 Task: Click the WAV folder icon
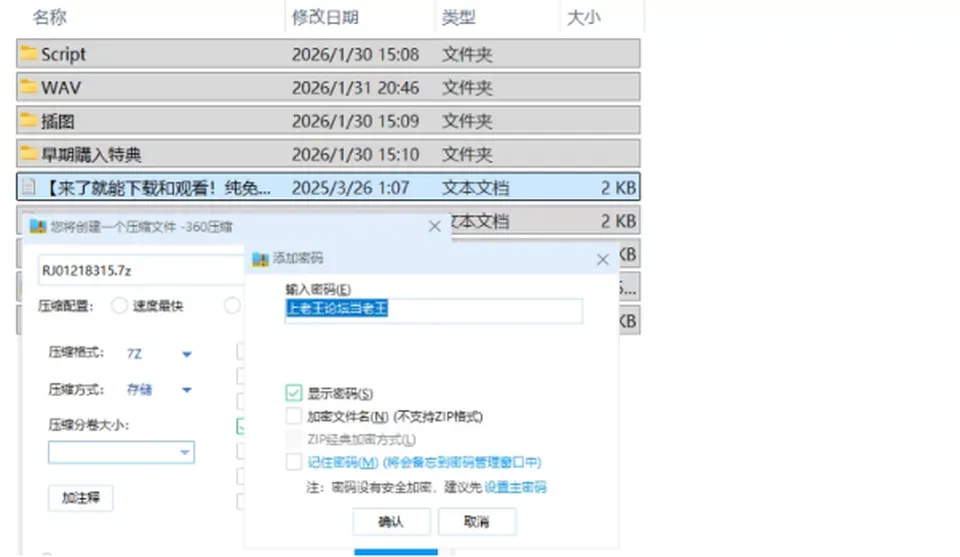(x=28, y=87)
